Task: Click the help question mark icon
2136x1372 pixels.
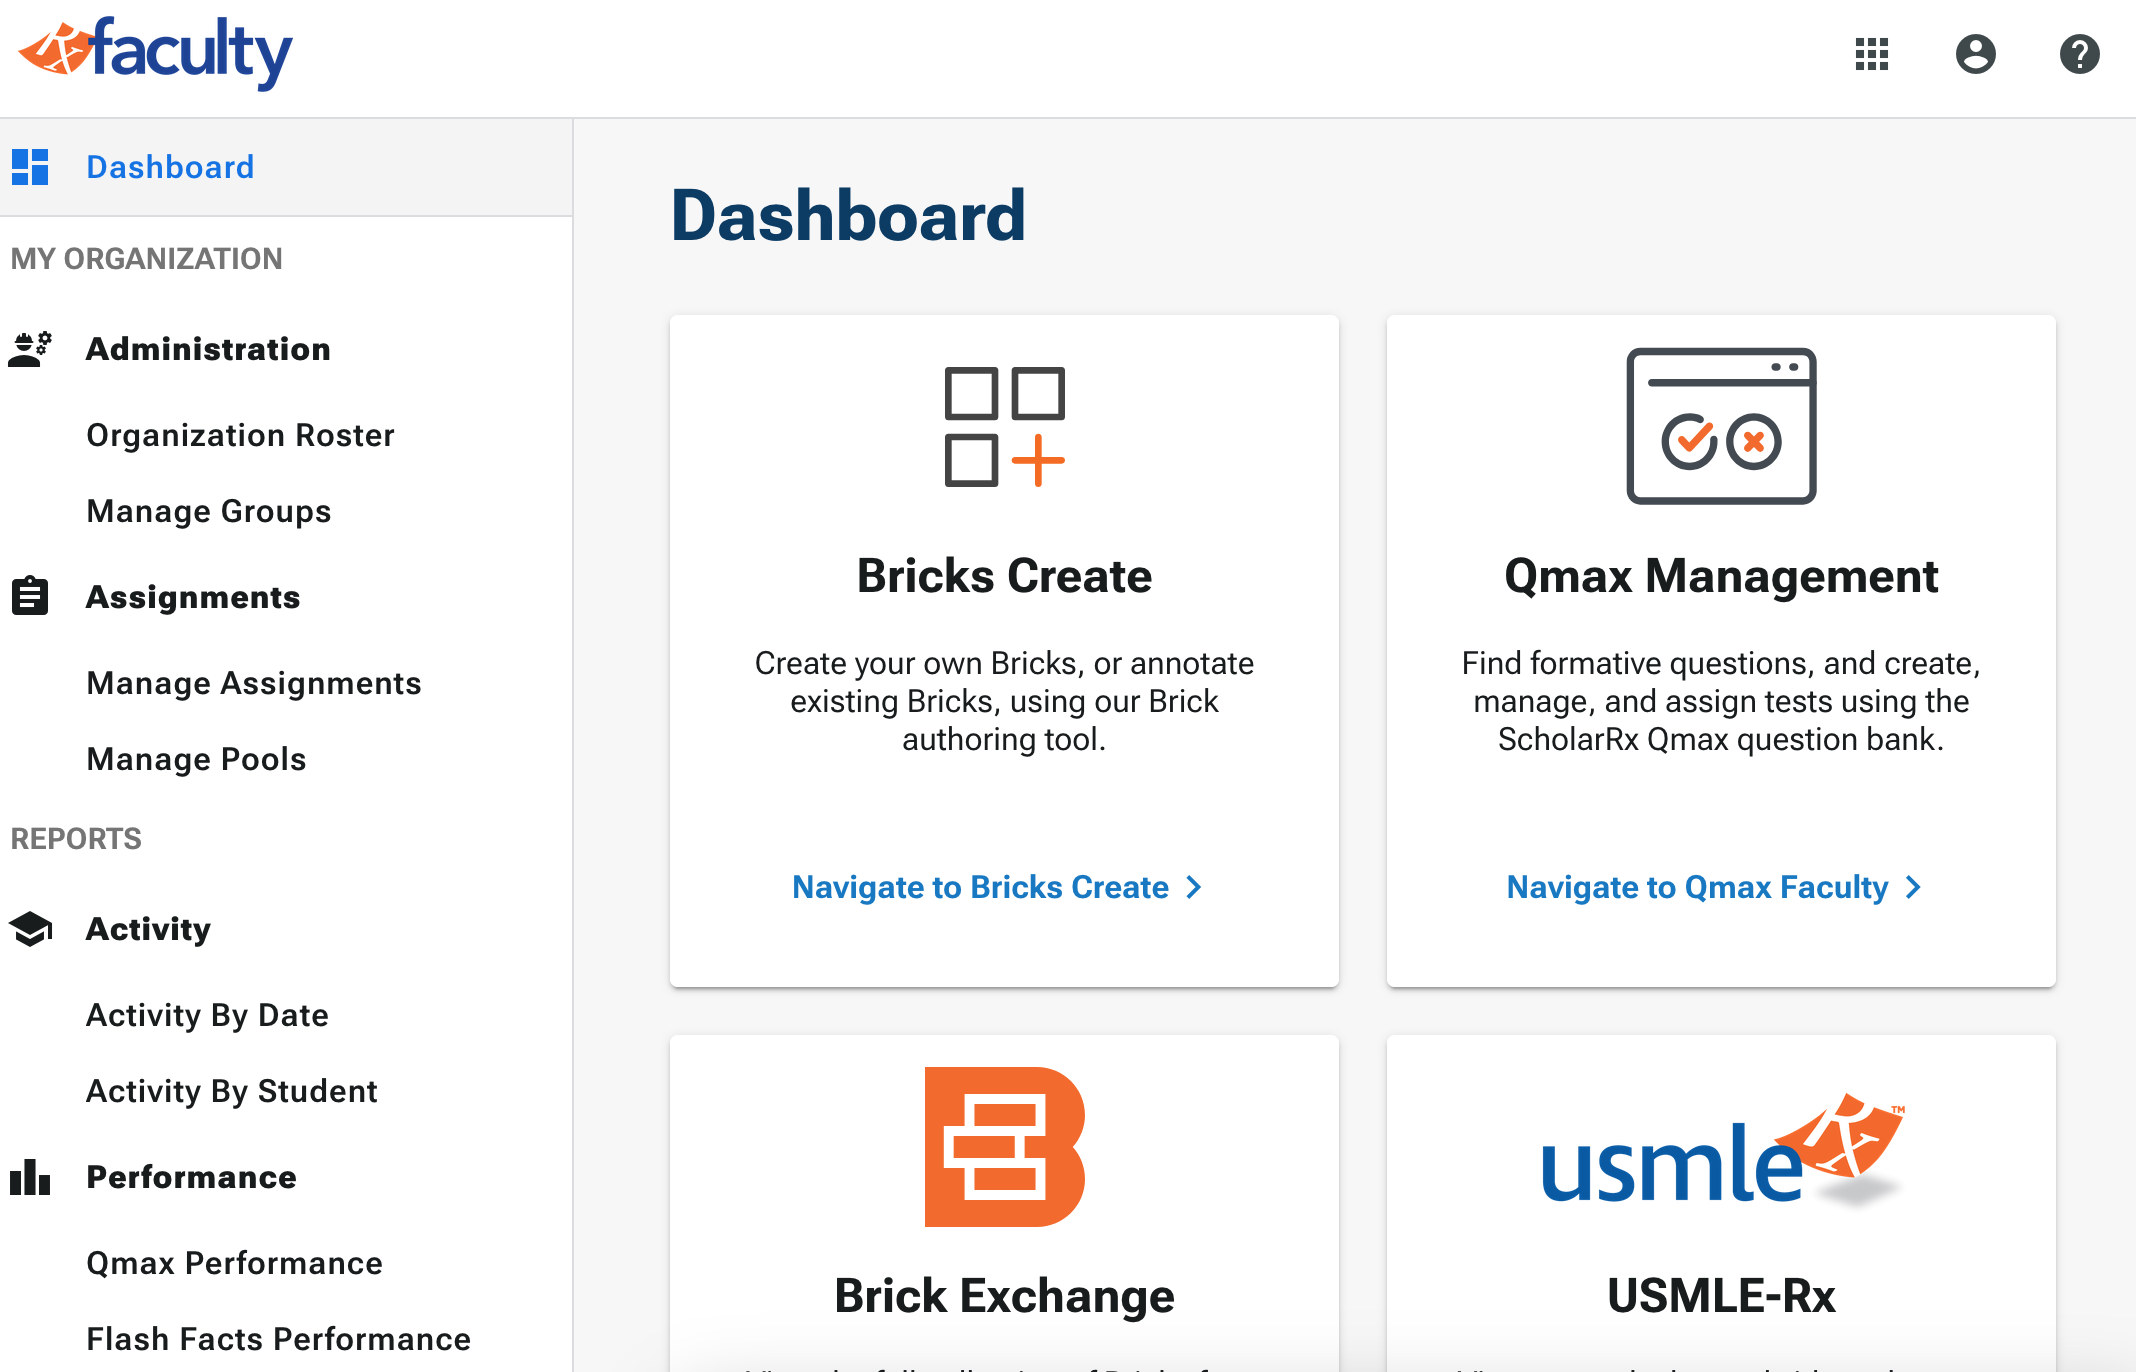Action: tap(2079, 54)
